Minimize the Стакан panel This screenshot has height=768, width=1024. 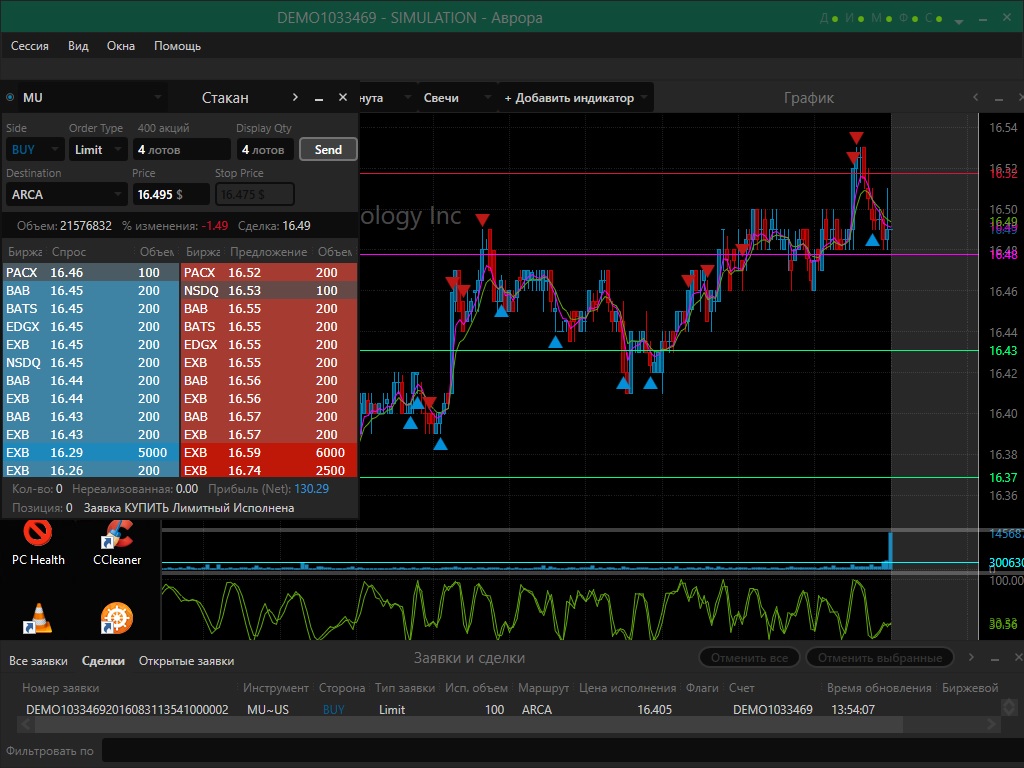319,99
